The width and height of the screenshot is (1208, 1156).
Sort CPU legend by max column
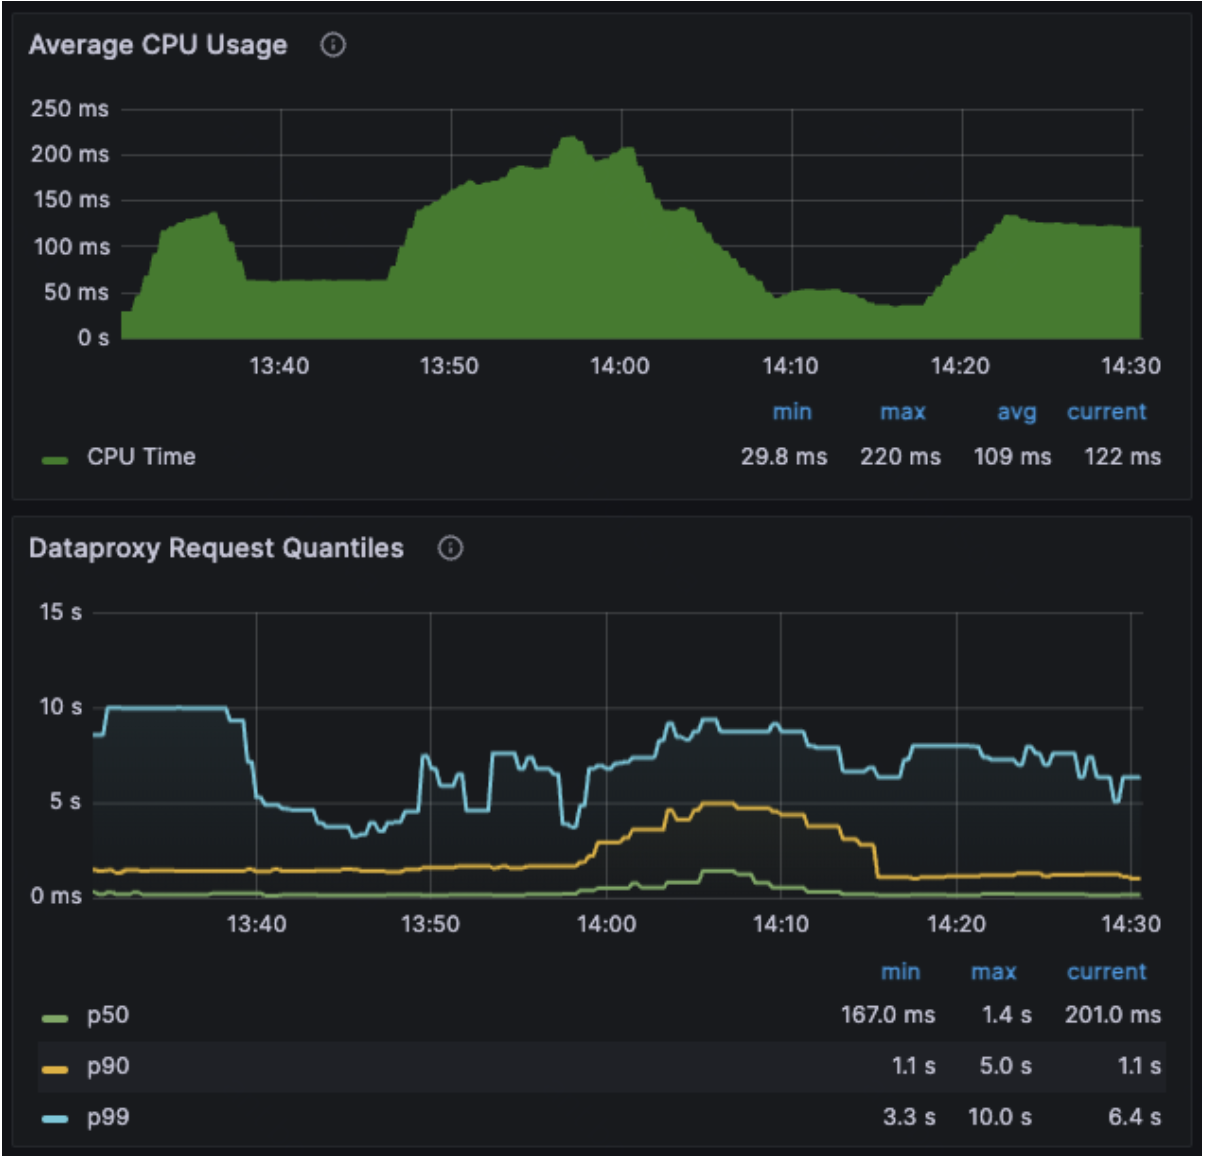903,412
